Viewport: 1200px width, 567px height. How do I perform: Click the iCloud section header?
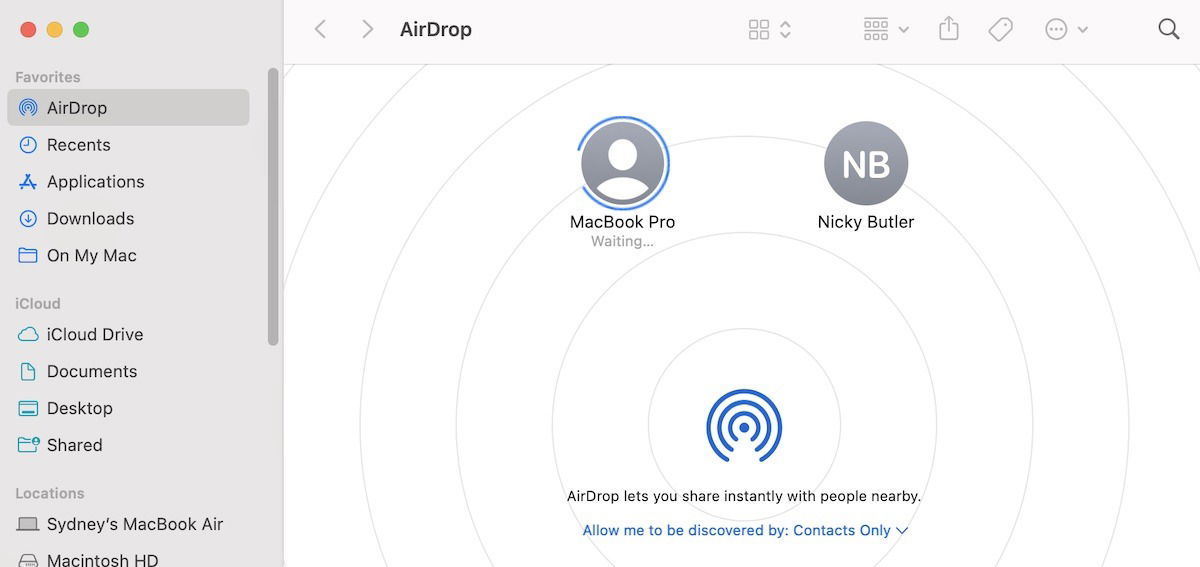[38, 303]
